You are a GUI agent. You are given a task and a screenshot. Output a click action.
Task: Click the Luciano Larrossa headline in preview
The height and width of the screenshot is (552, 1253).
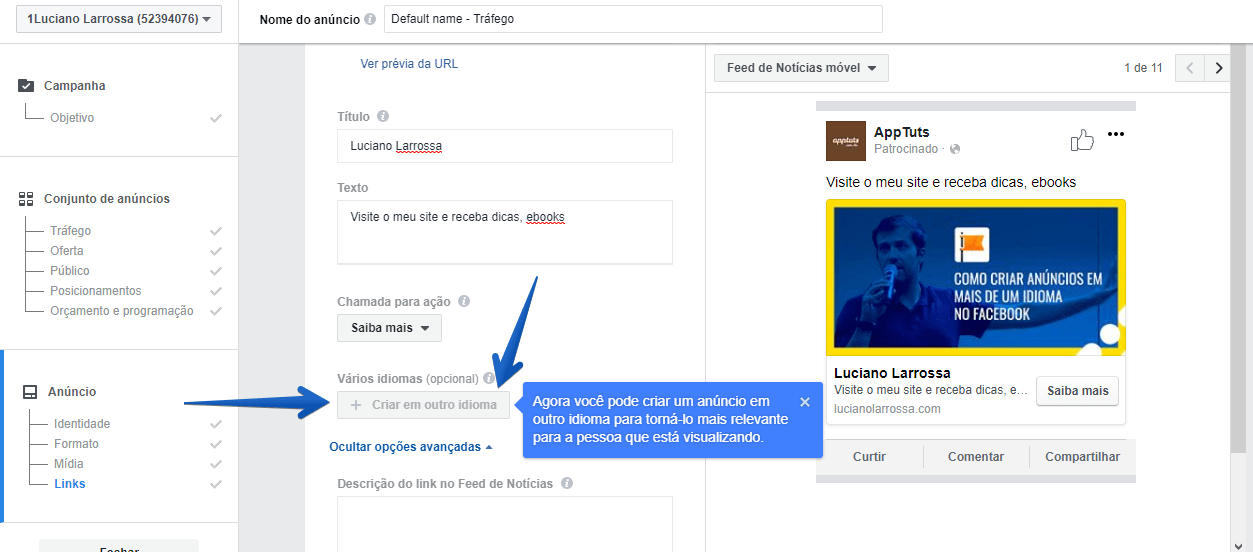[892, 373]
